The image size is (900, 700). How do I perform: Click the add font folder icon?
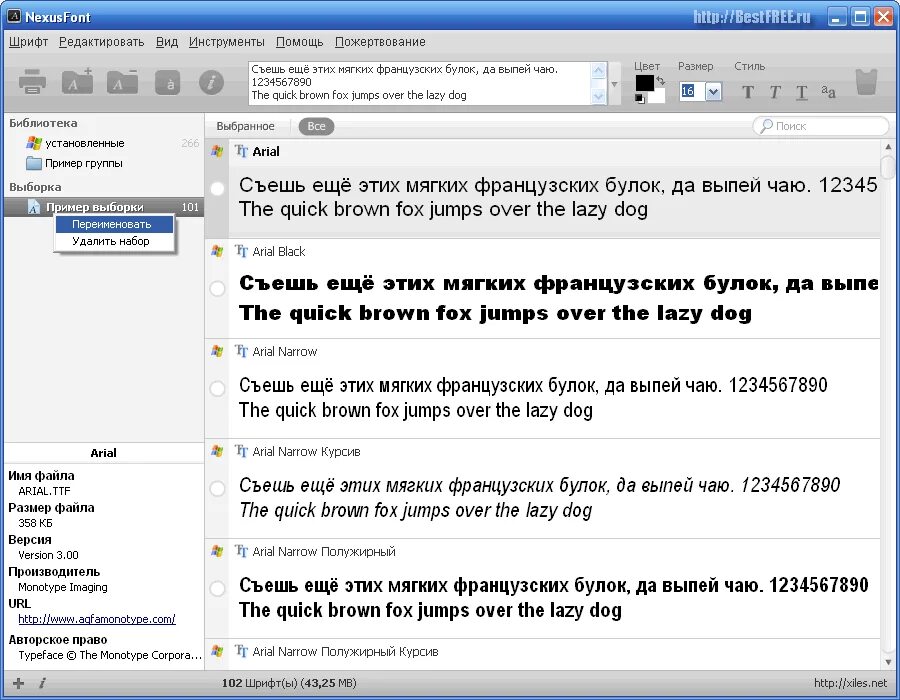click(x=77, y=81)
